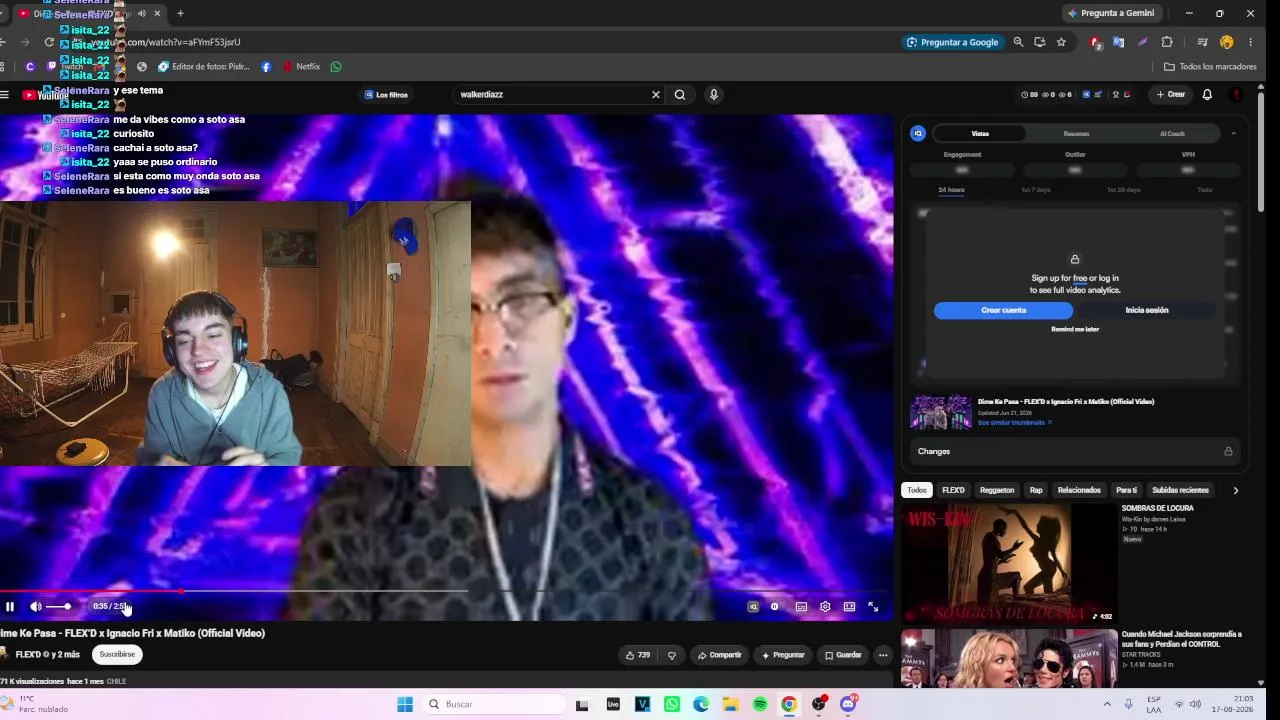The image size is (1280, 720).
Task: Like the video with 739 likes
Action: 637,655
